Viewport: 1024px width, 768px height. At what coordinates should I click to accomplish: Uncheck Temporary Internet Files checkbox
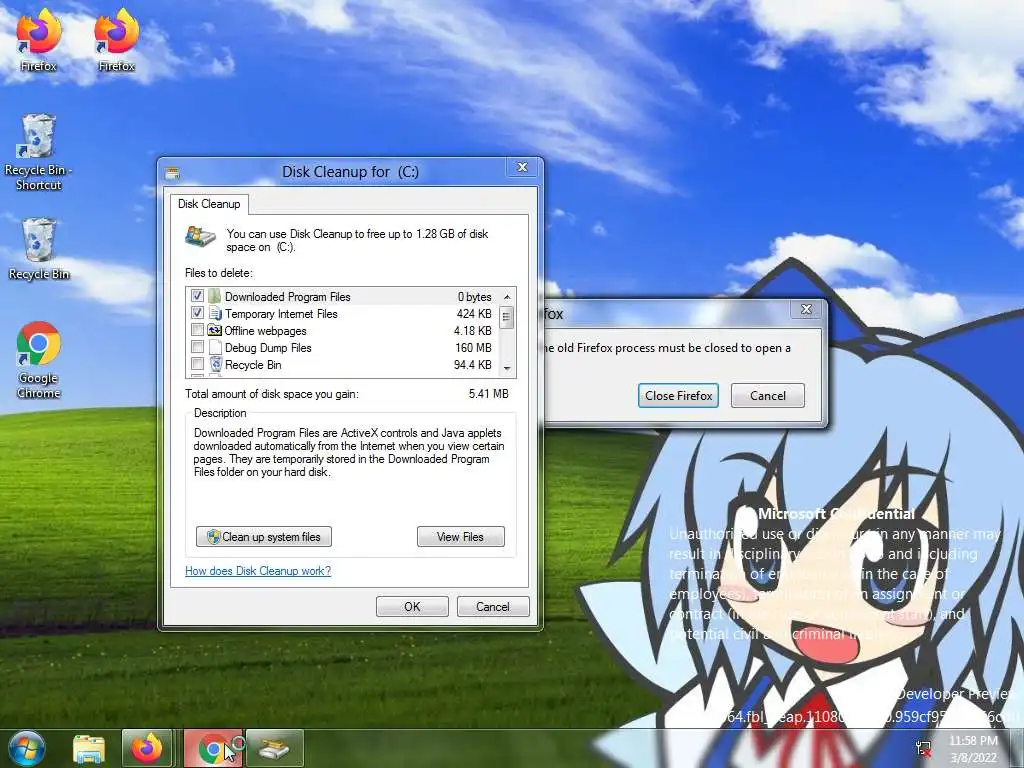click(197, 313)
